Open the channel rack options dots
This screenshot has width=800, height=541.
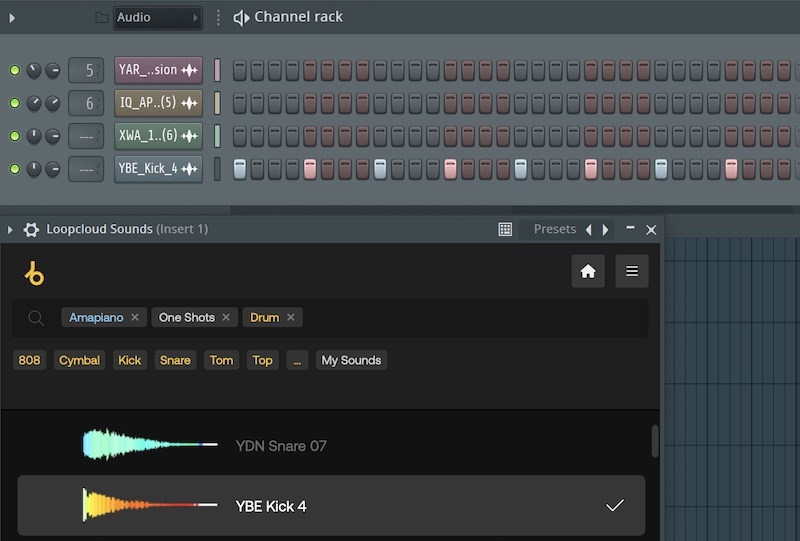218,18
